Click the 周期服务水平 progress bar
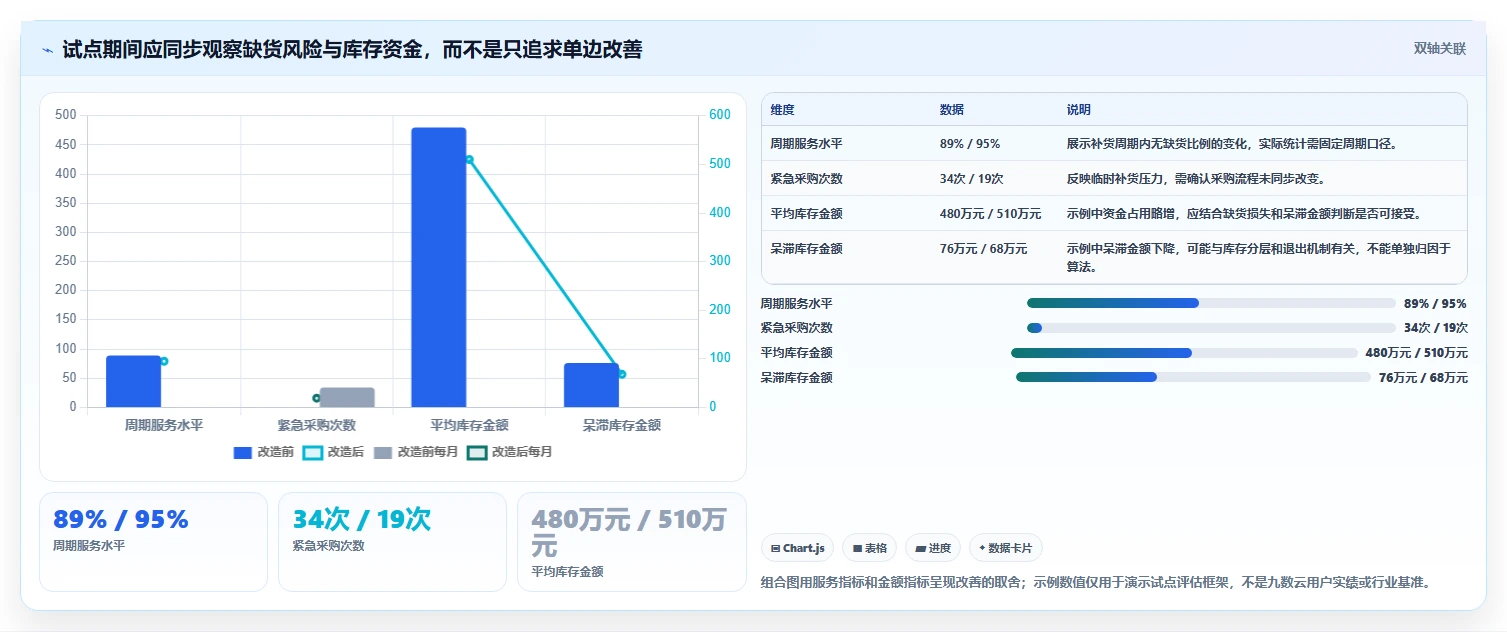1507x632 pixels. (1211, 303)
